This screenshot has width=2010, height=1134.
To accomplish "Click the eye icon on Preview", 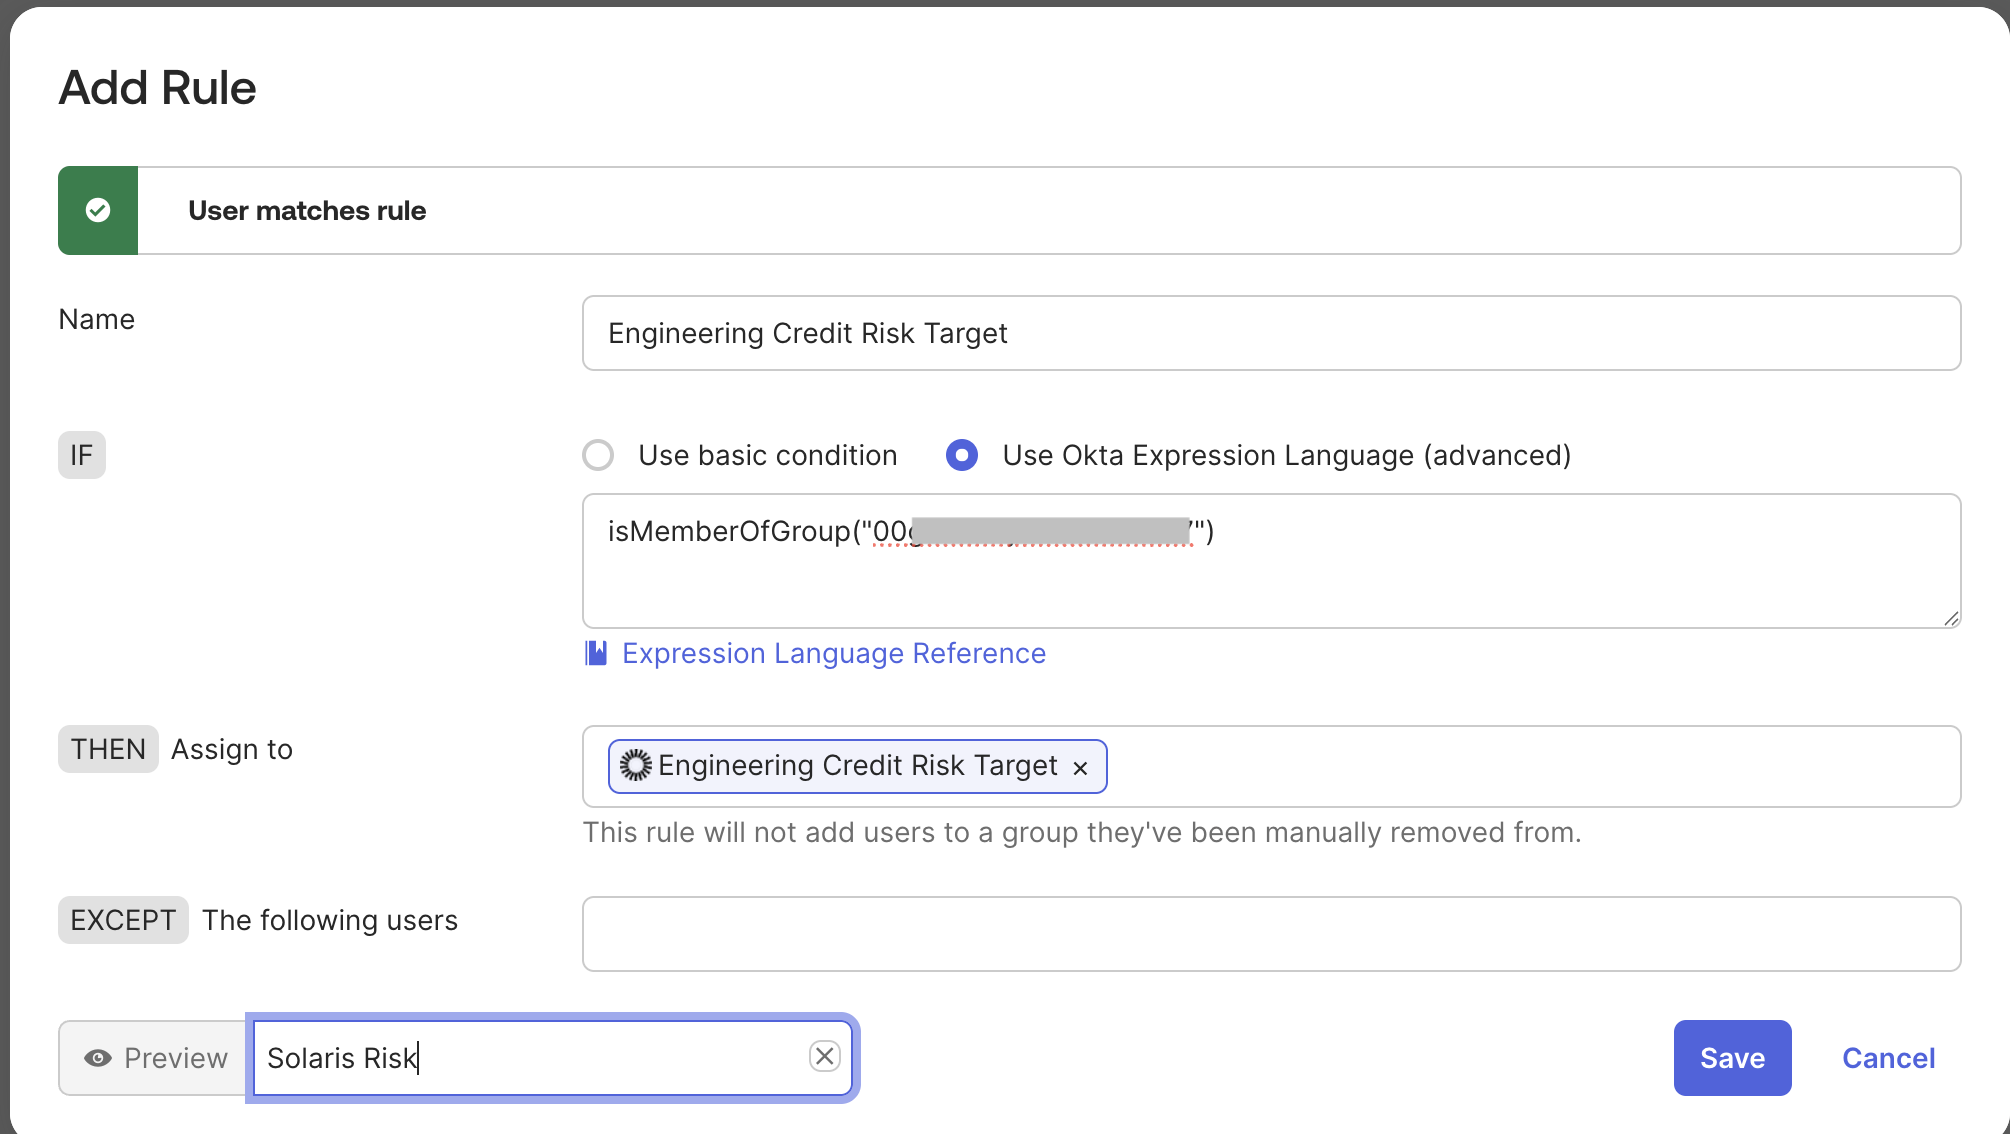I will pyautogui.click(x=98, y=1058).
